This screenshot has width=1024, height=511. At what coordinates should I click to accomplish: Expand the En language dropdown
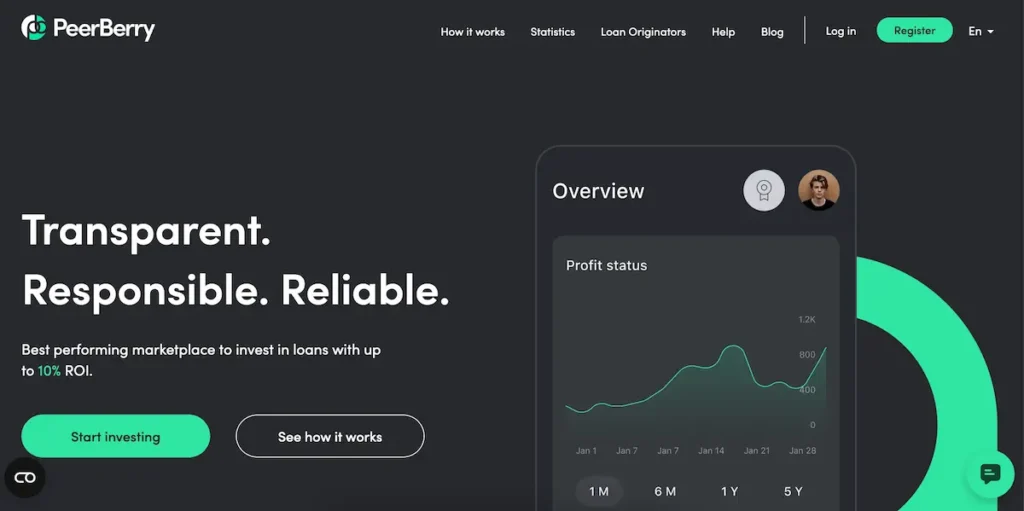tap(981, 31)
